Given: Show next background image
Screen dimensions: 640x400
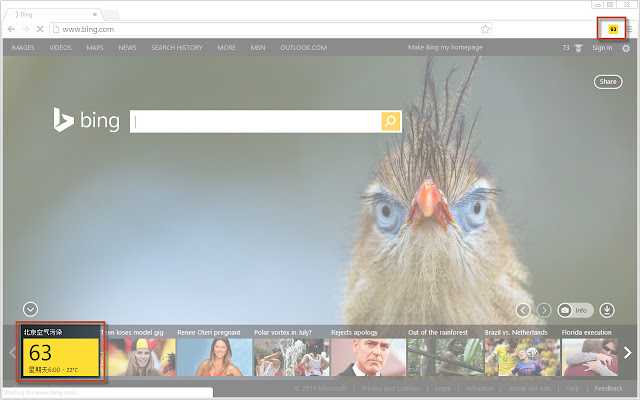Looking at the screenshot, I should (544, 310).
